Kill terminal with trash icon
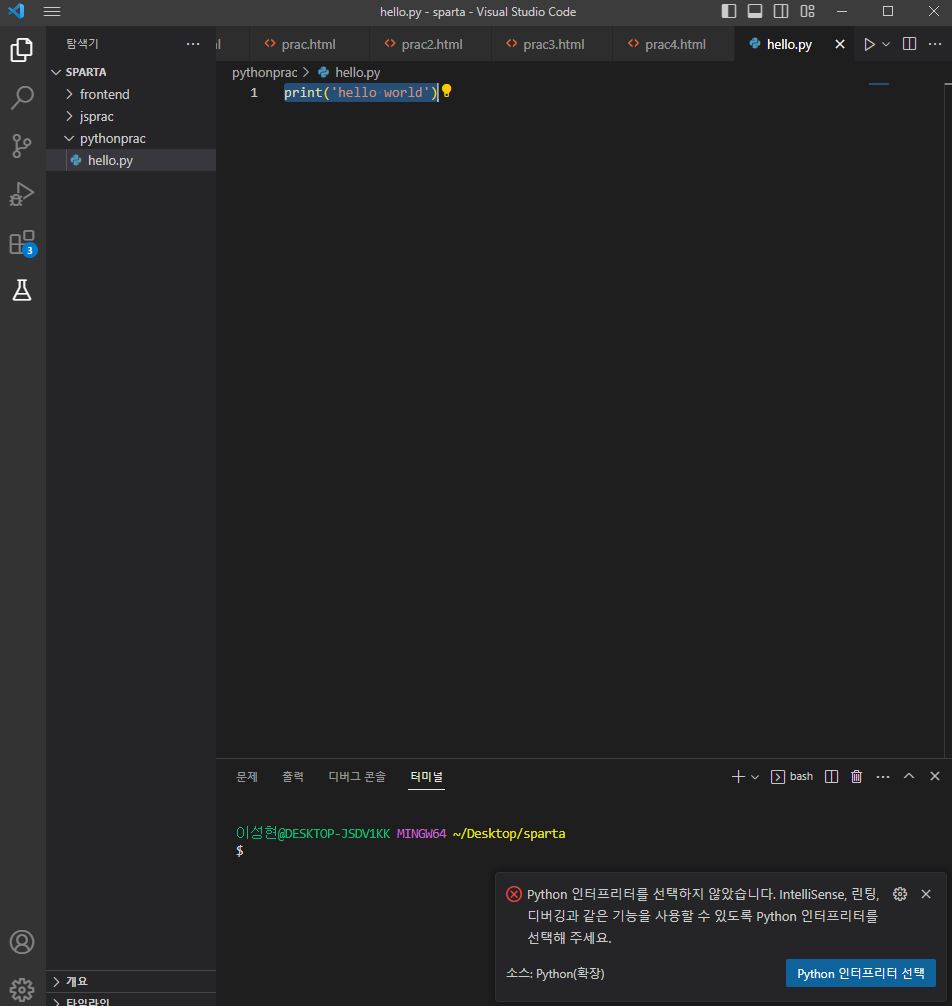This screenshot has height=1006, width=952. tap(856, 776)
